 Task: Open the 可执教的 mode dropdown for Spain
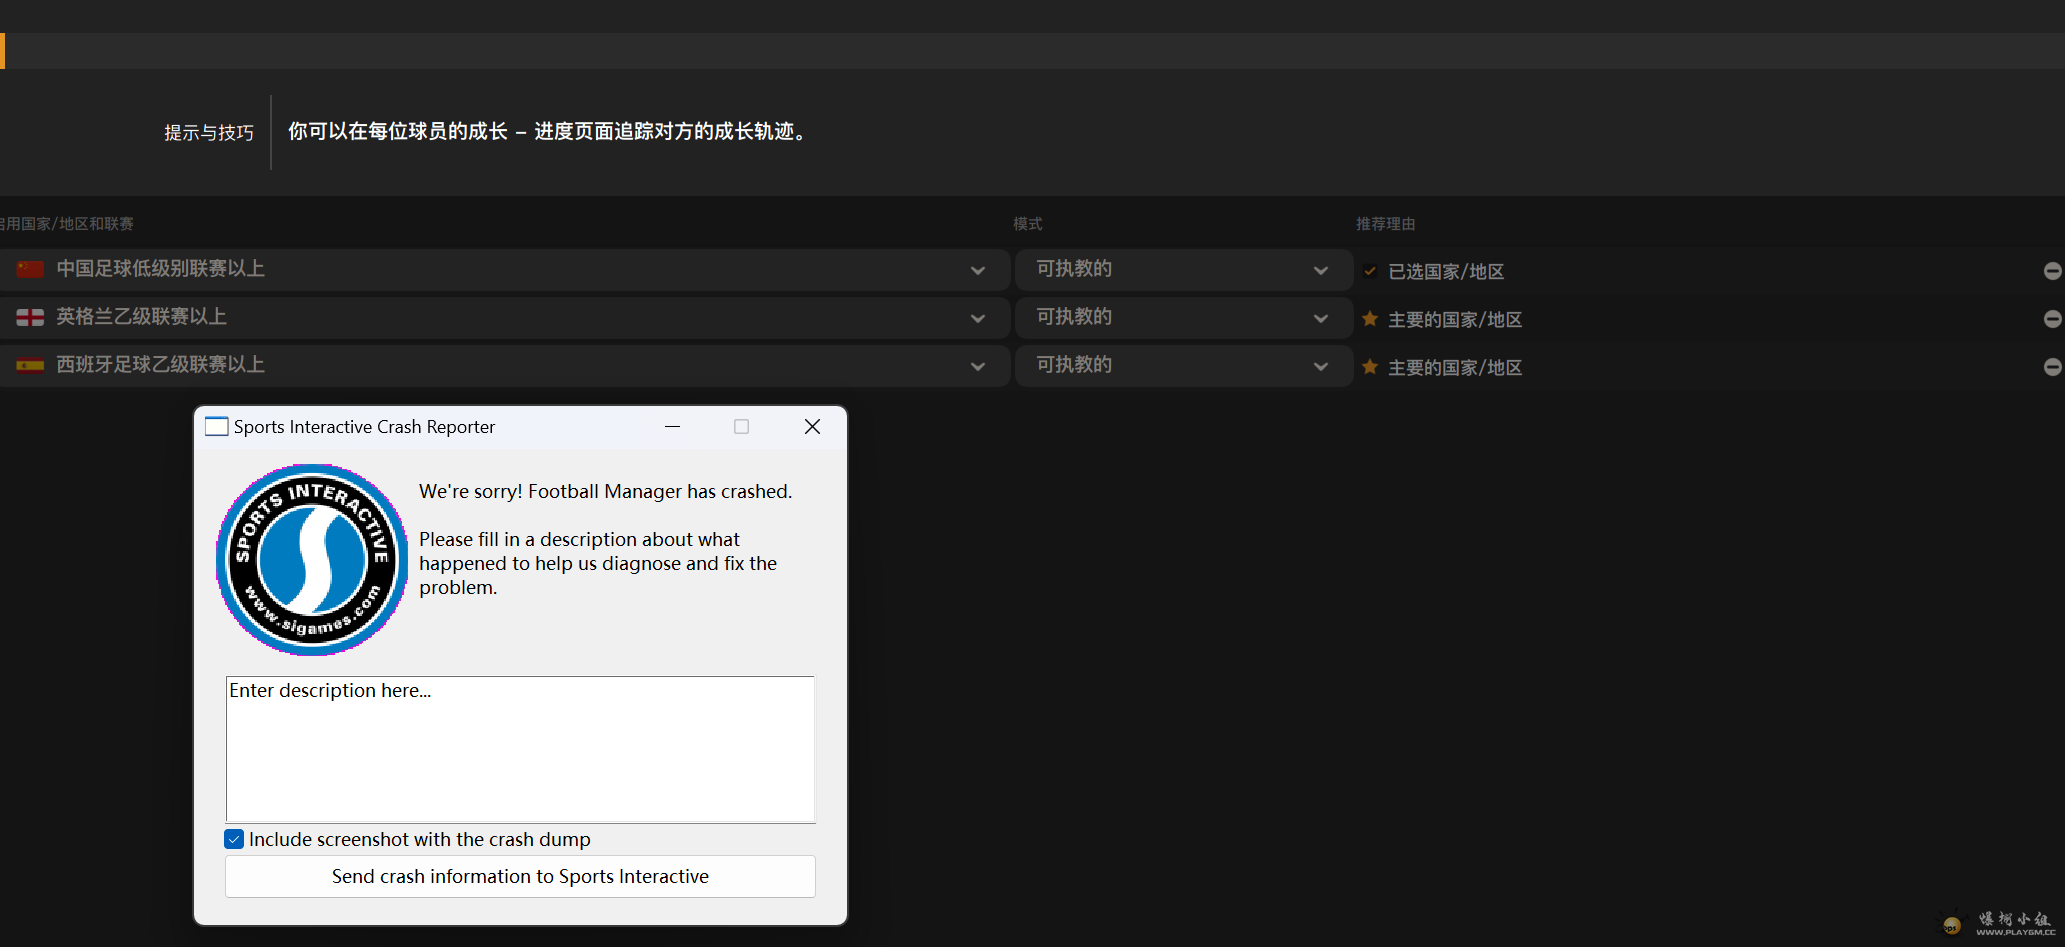[x=1184, y=365]
